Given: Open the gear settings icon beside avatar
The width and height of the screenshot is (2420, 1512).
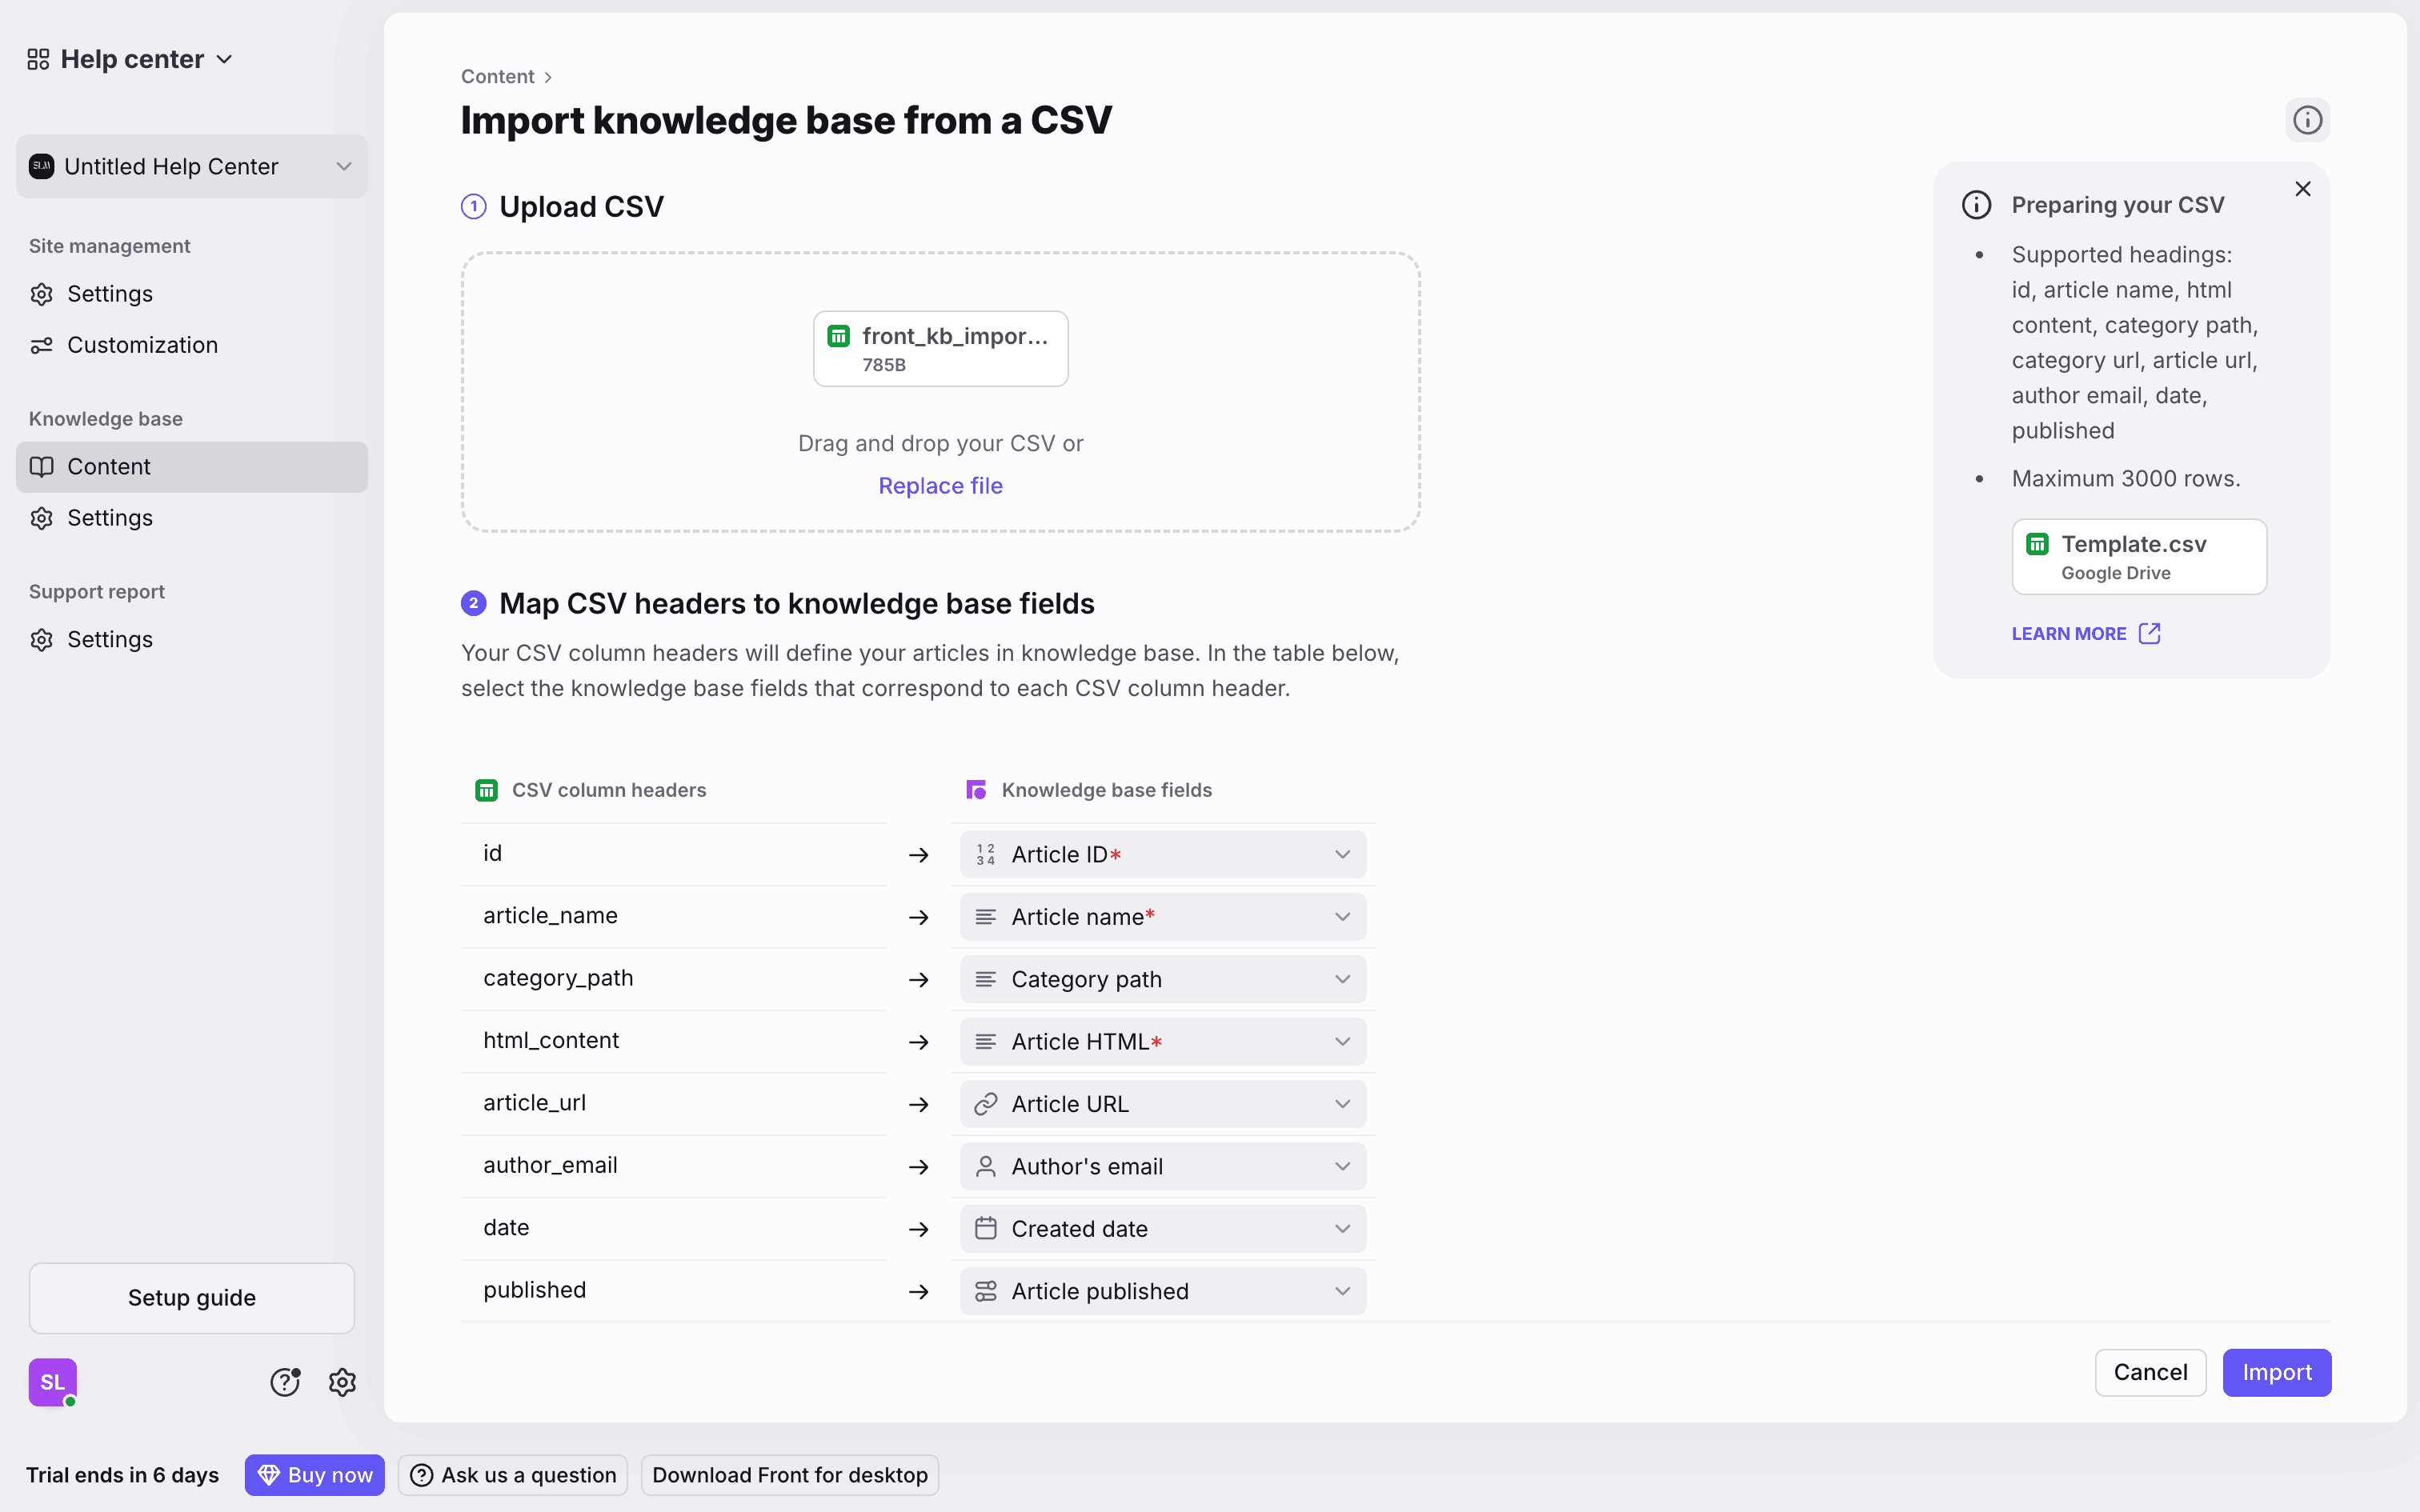Looking at the screenshot, I should coord(342,1382).
